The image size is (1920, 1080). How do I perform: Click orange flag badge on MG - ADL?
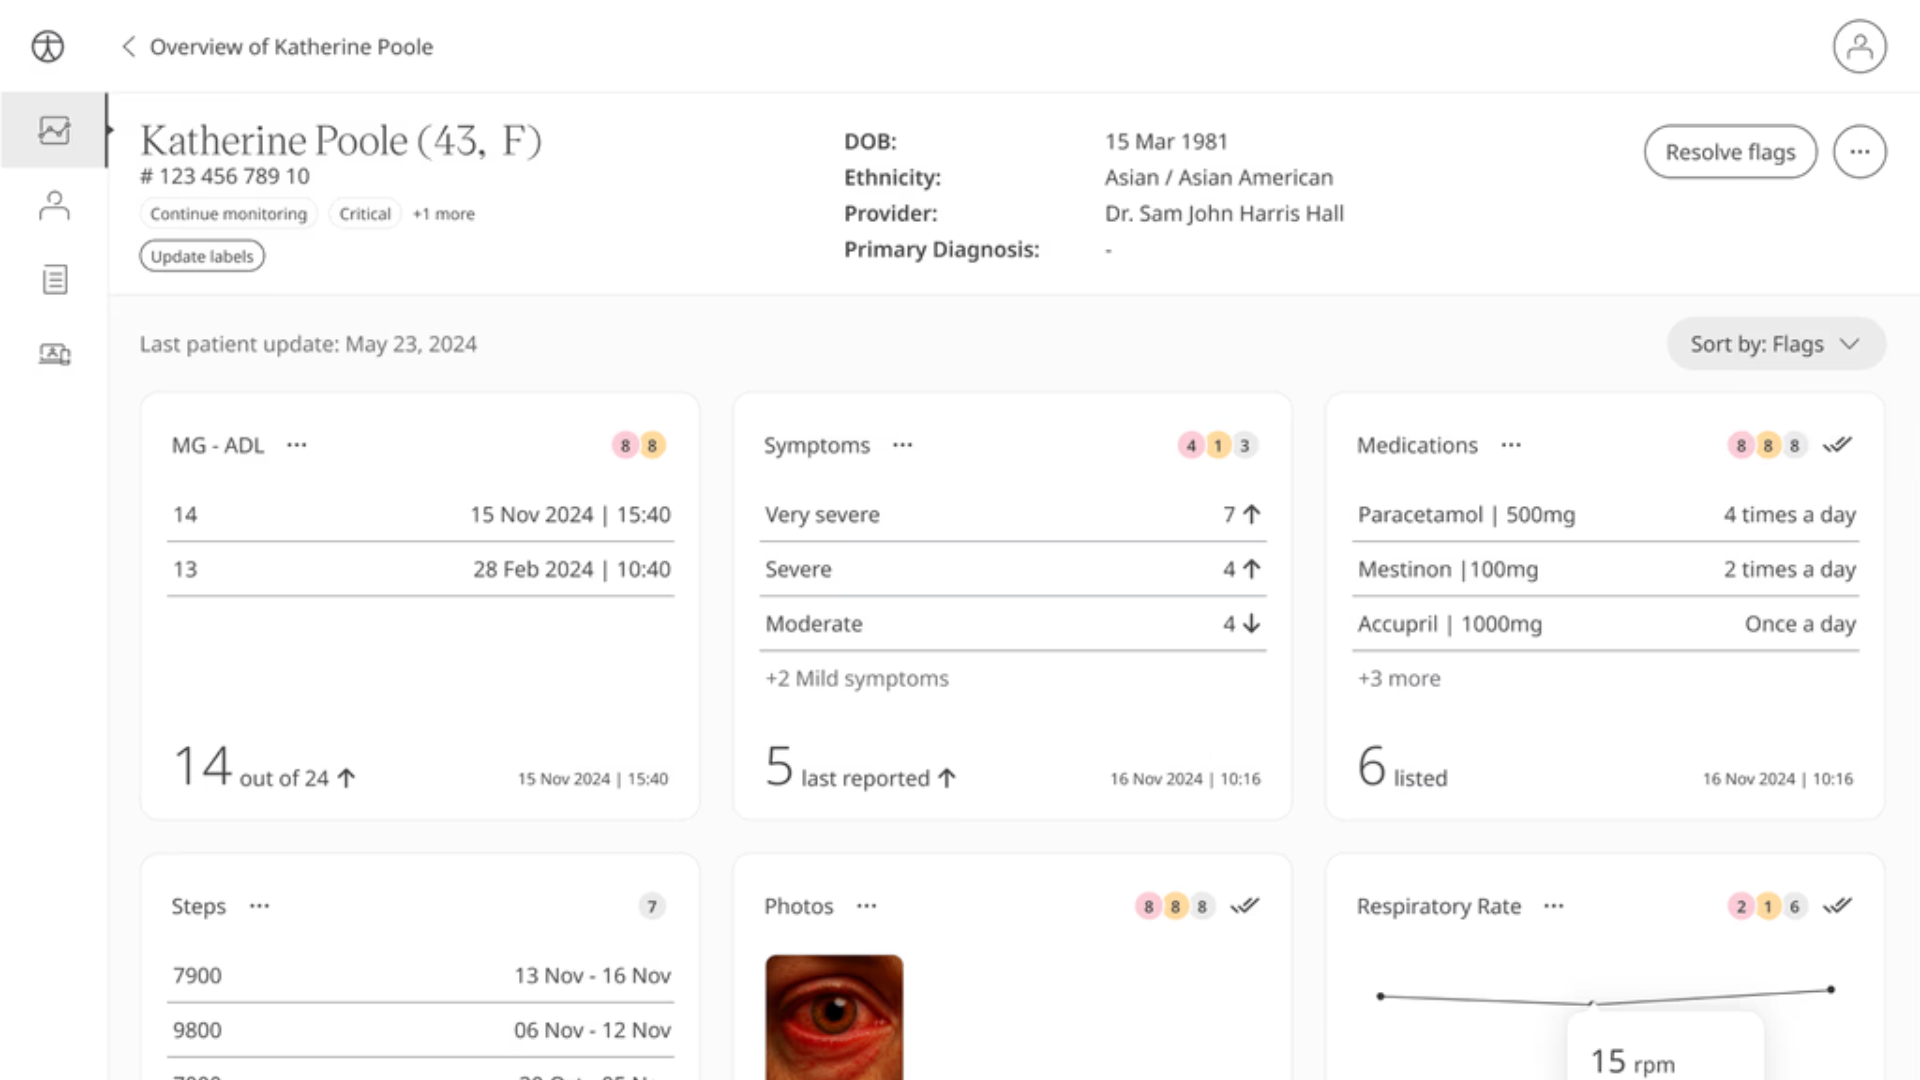click(x=652, y=445)
